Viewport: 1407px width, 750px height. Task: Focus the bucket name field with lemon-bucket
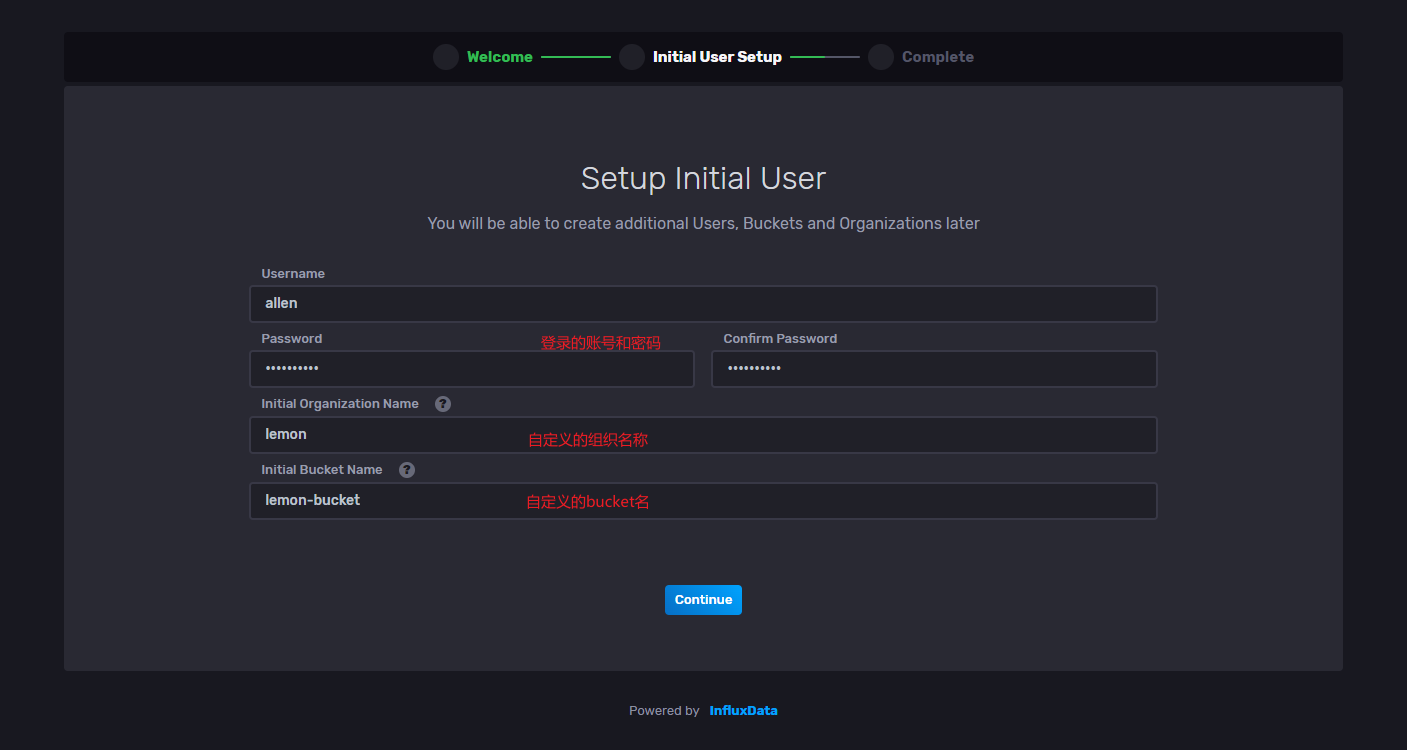click(x=703, y=501)
